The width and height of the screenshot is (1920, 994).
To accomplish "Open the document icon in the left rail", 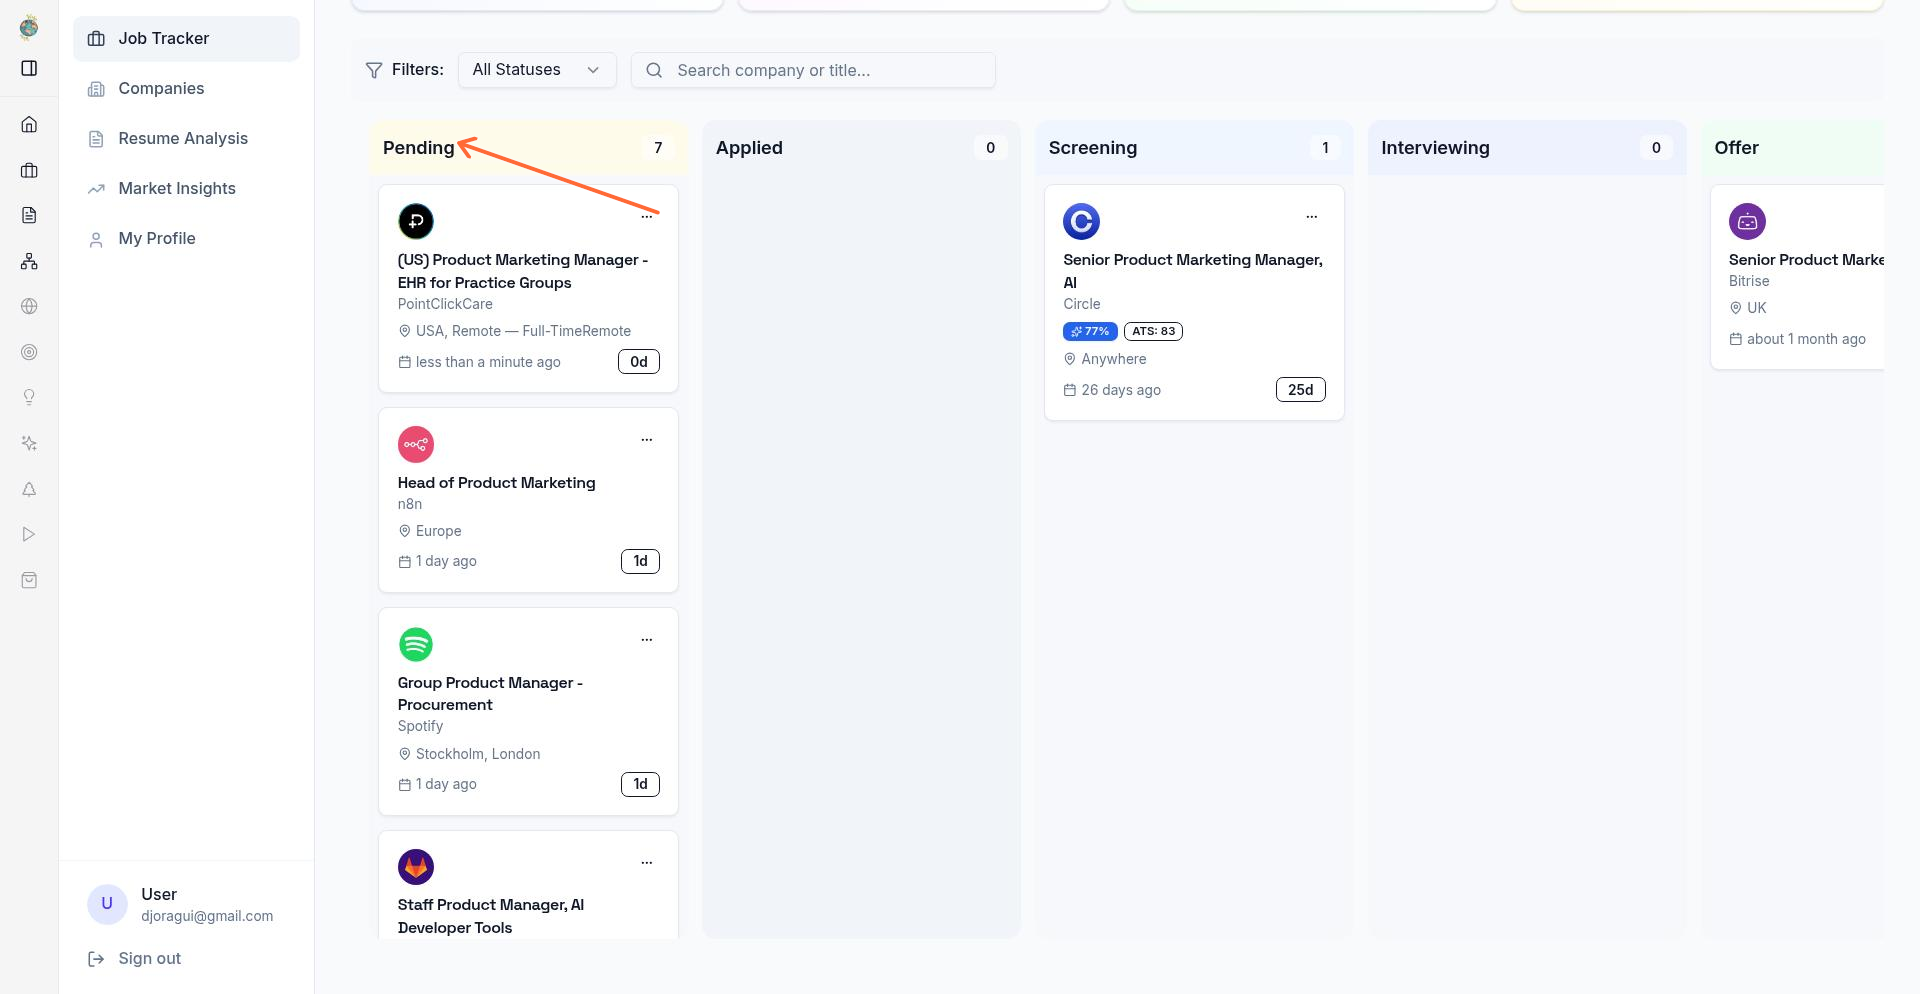I will (29, 215).
